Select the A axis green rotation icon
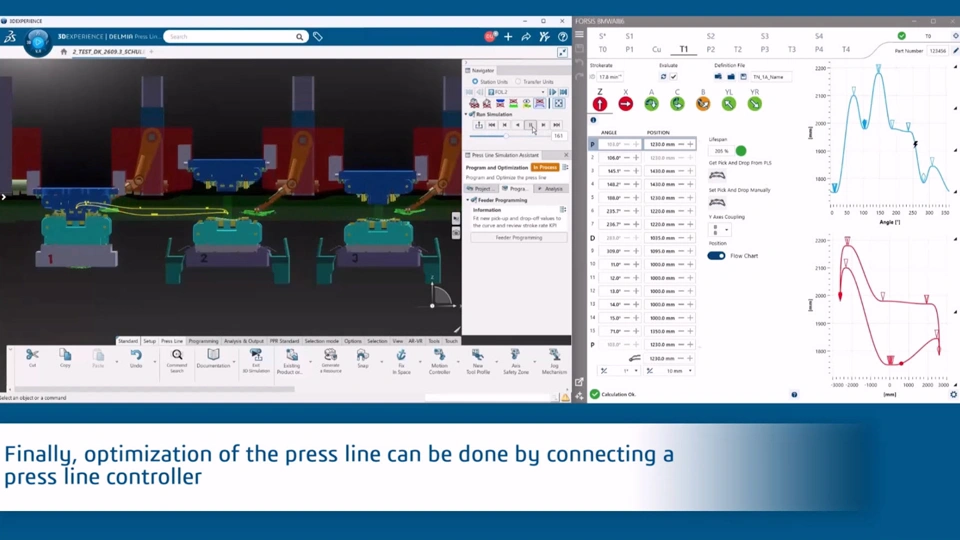This screenshot has width=960, height=540. (x=651, y=104)
